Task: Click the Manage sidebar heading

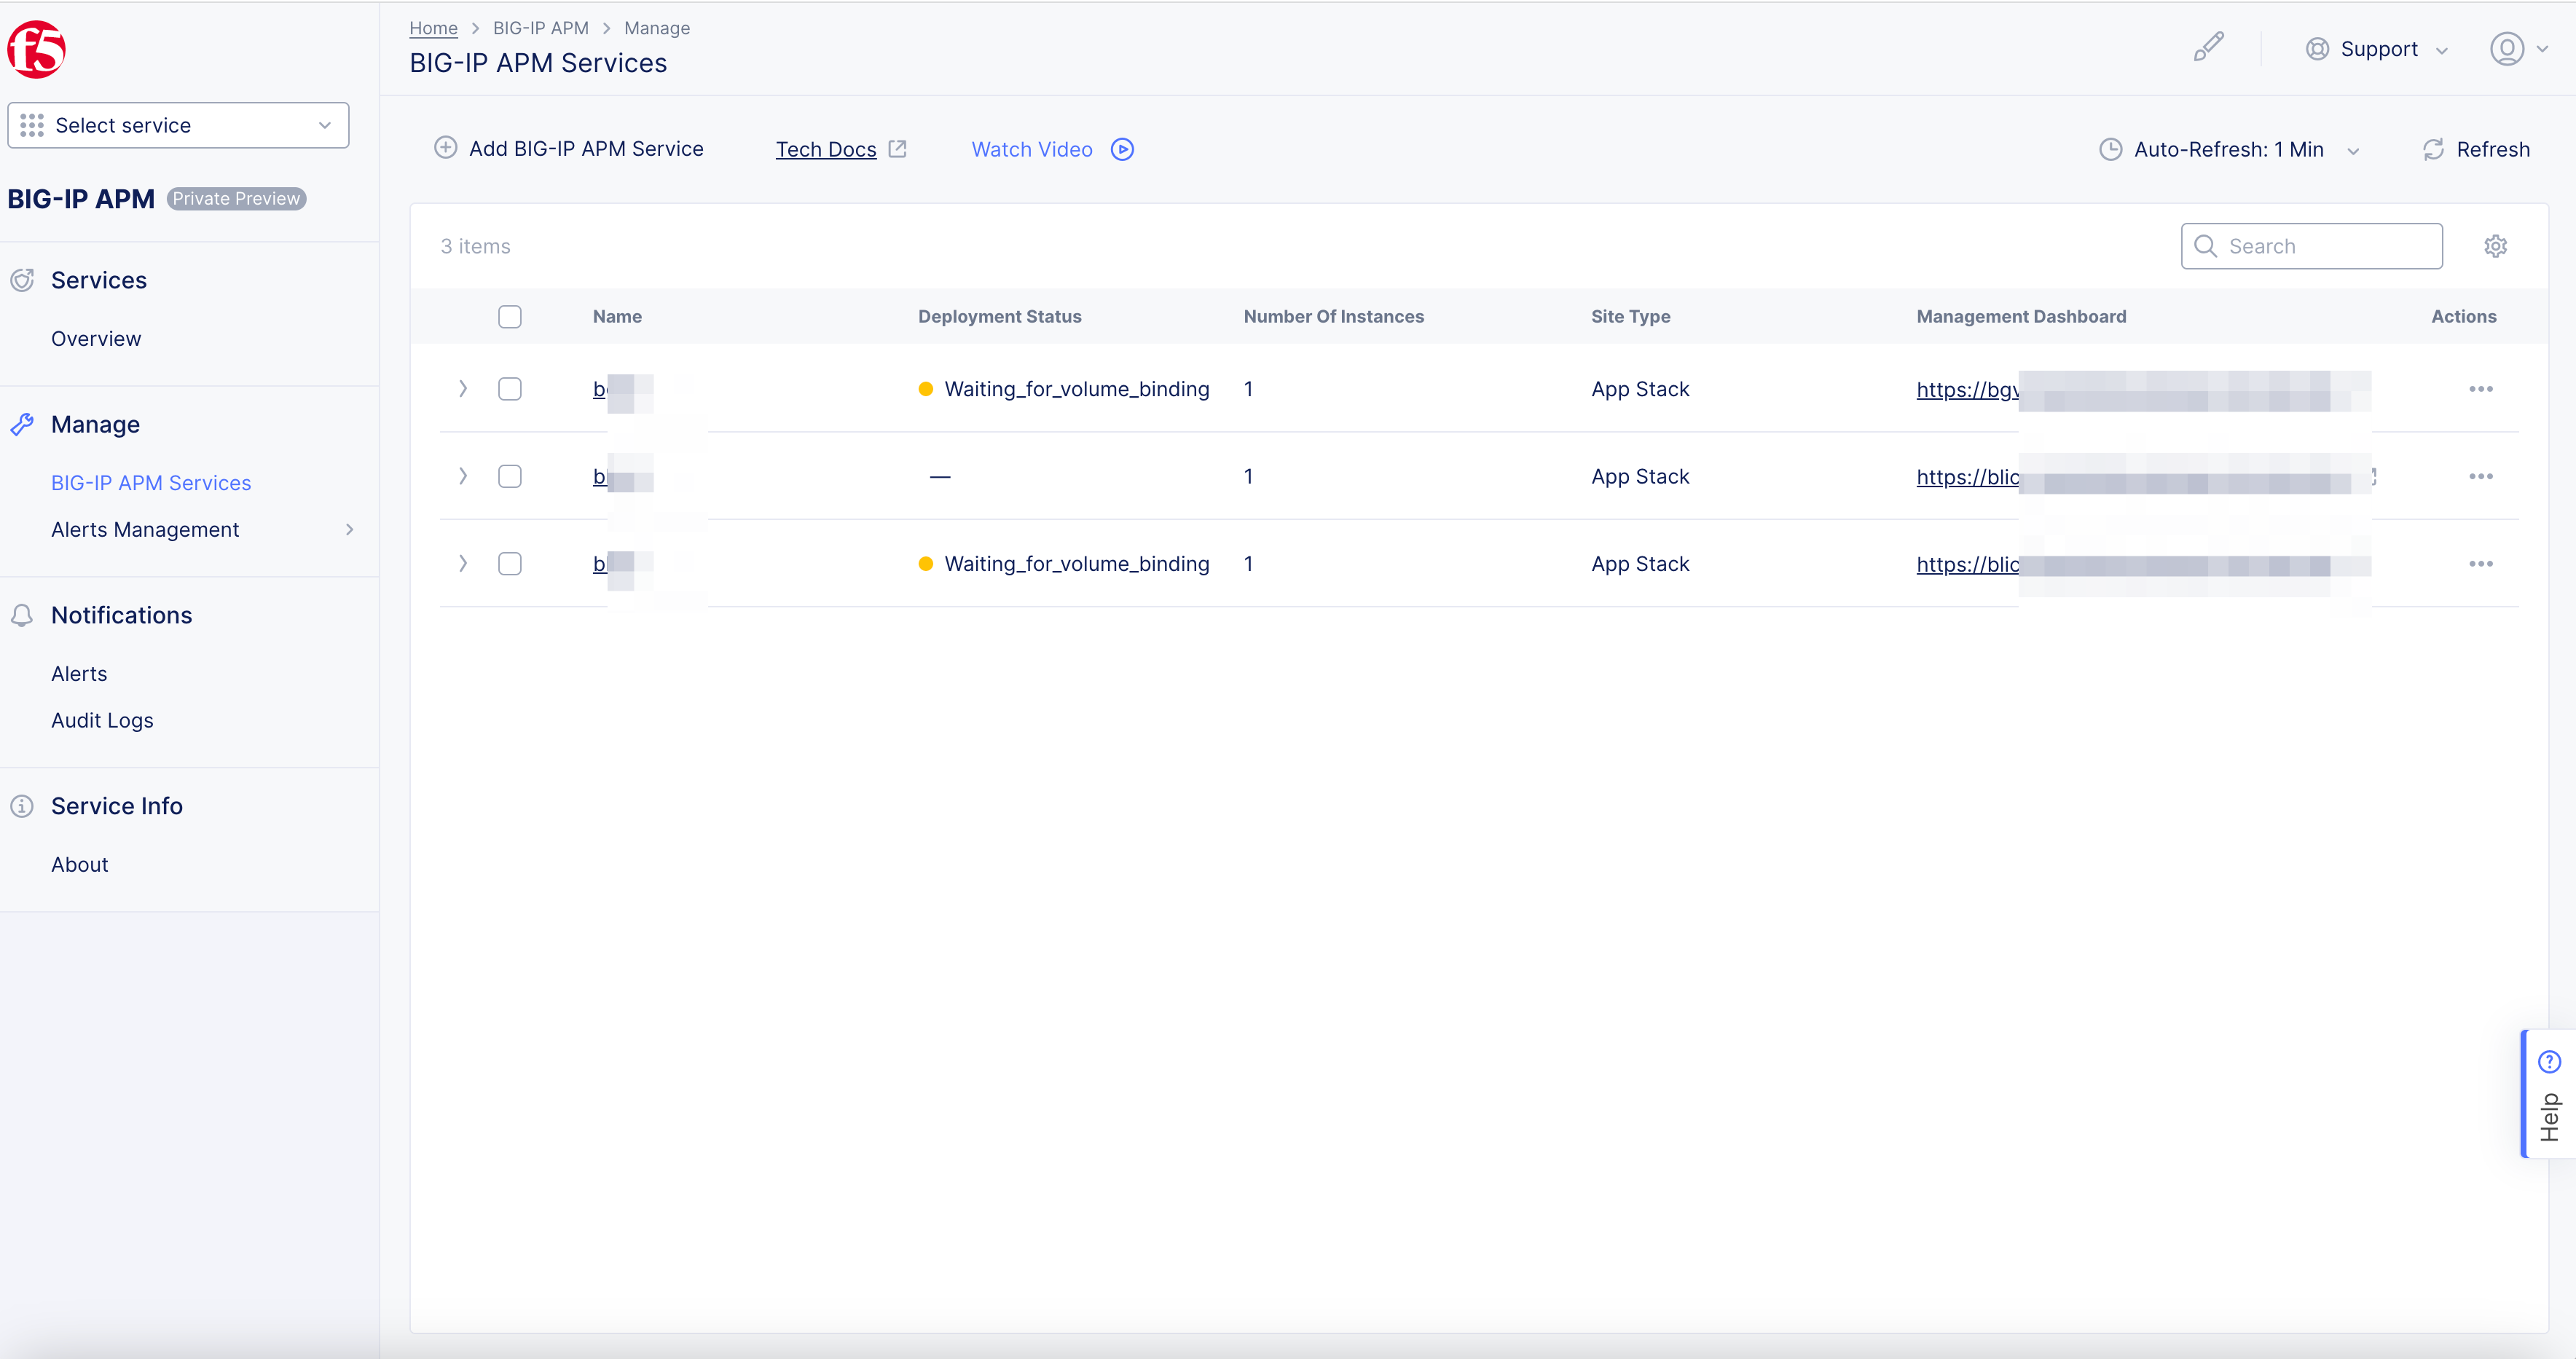Action: click(x=95, y=424)
